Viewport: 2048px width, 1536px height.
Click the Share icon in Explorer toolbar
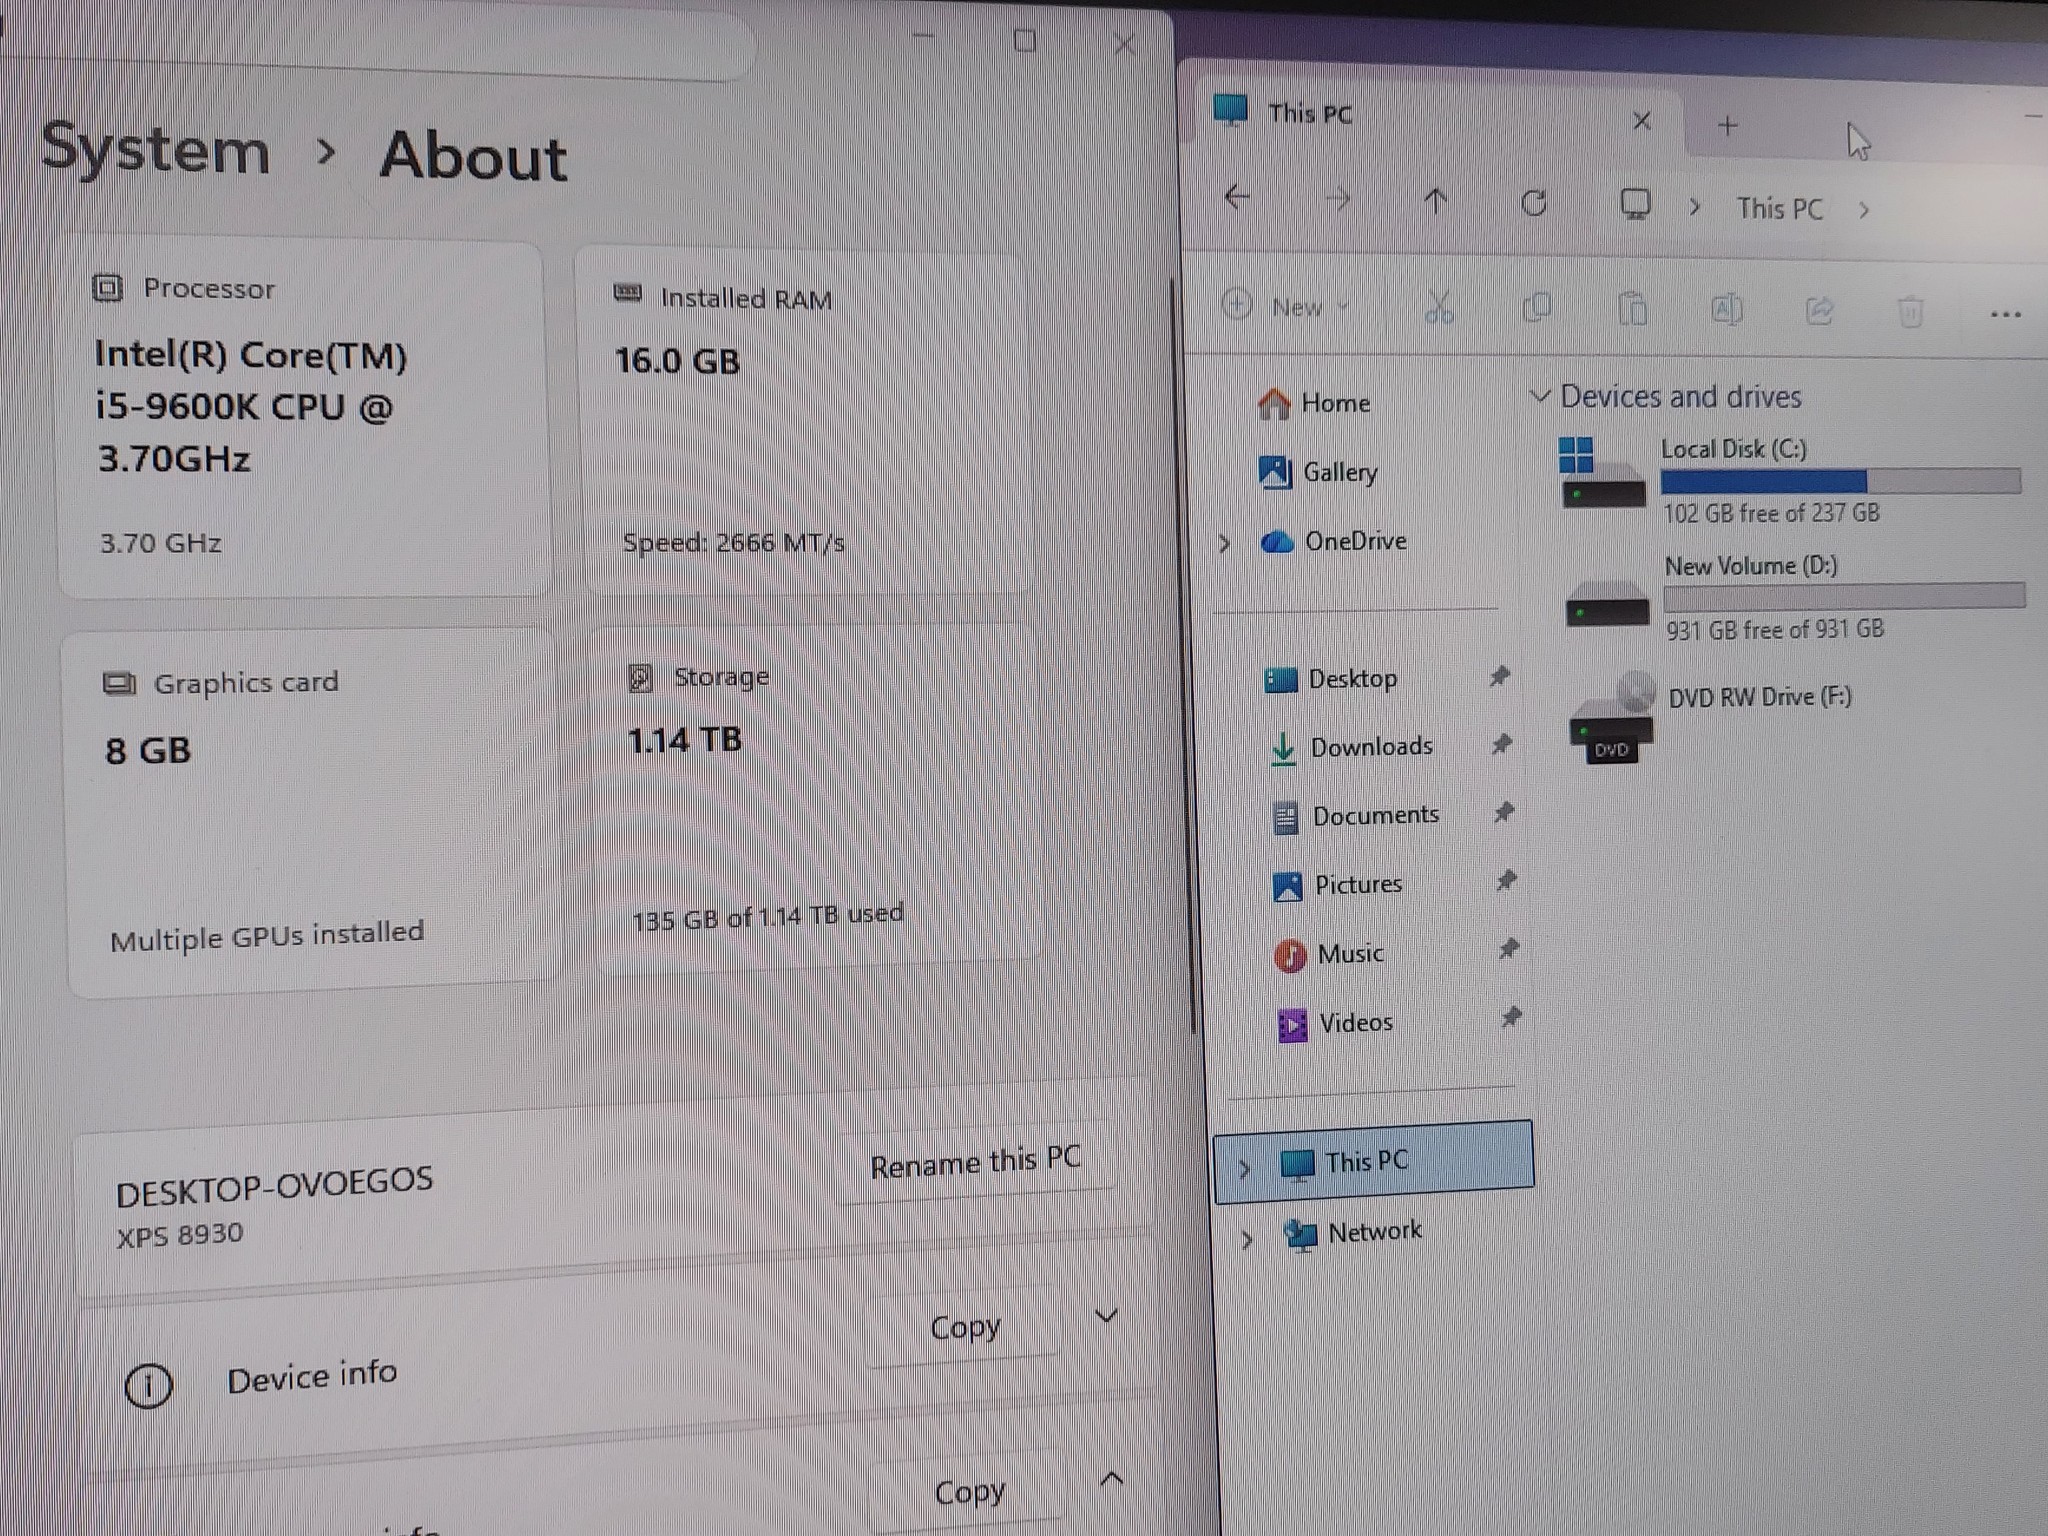(x=1820, y=311)
